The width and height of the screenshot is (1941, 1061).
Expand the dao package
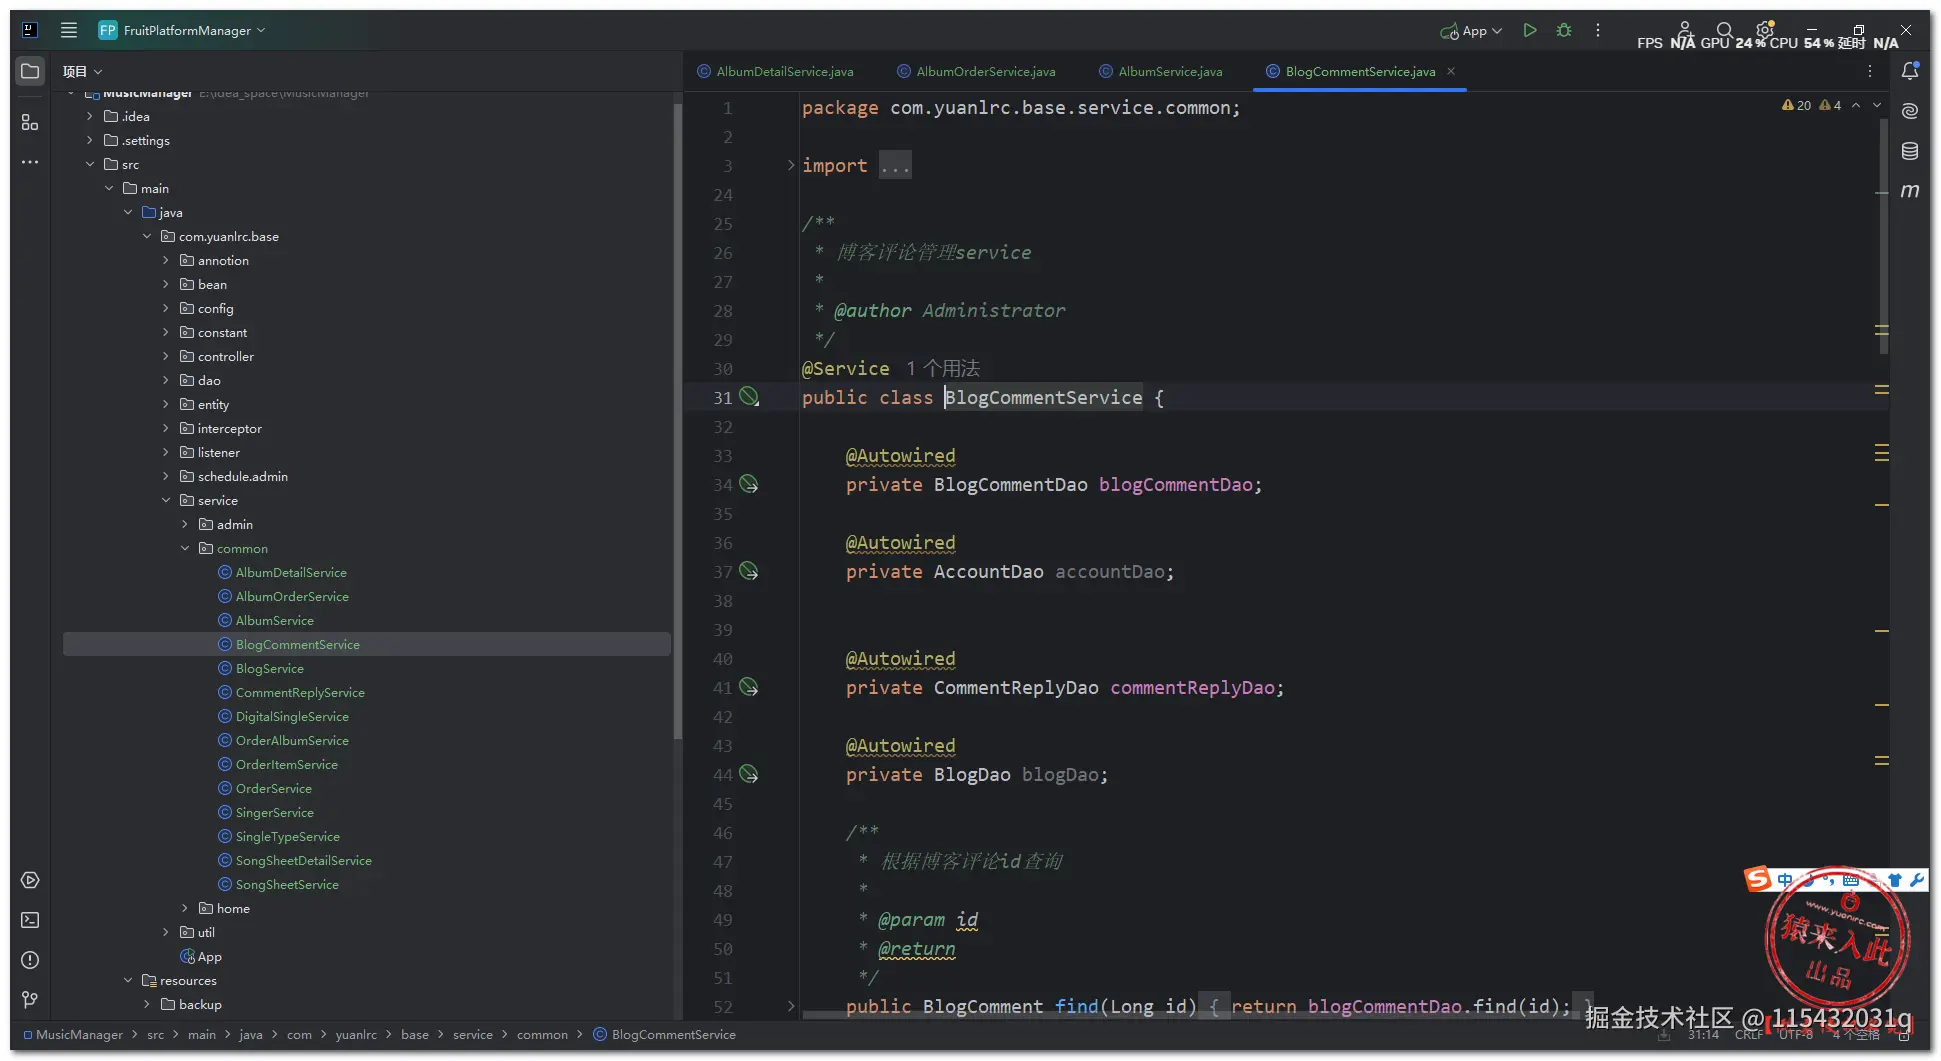click(166, 380)
